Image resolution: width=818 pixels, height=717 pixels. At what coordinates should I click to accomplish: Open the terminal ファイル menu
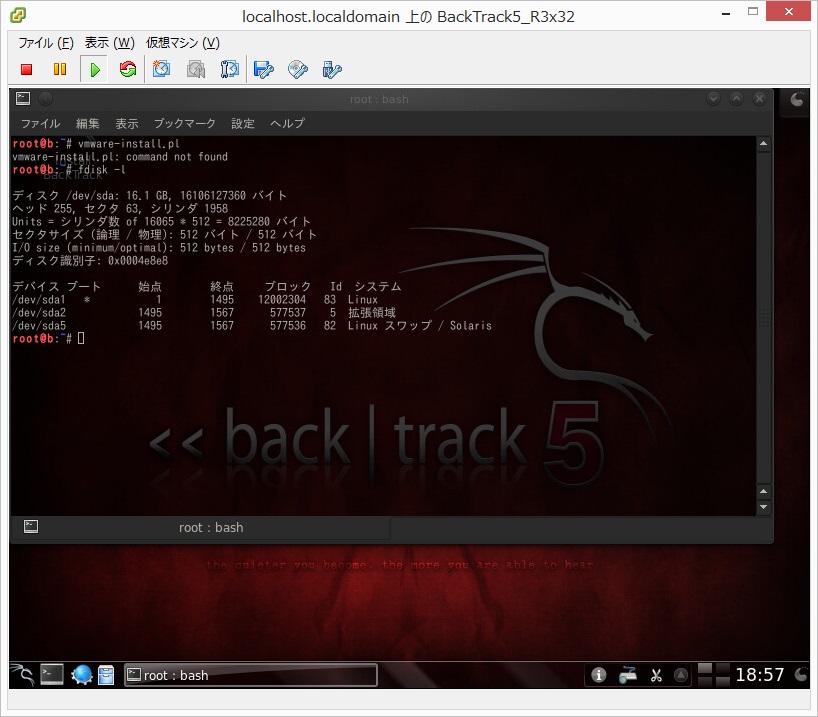point(41,124)
